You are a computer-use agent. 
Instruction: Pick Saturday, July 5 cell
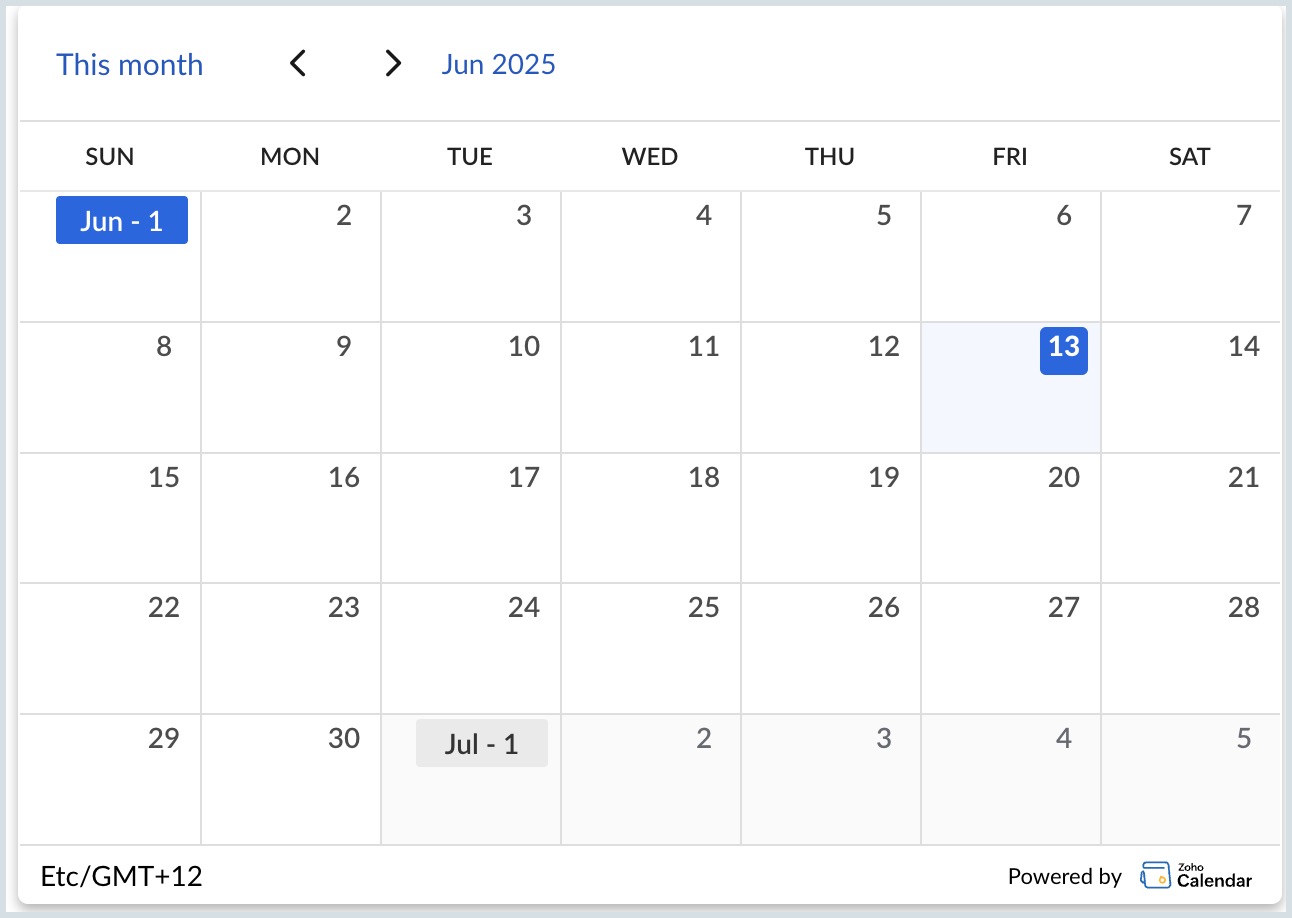(1190, 779)
